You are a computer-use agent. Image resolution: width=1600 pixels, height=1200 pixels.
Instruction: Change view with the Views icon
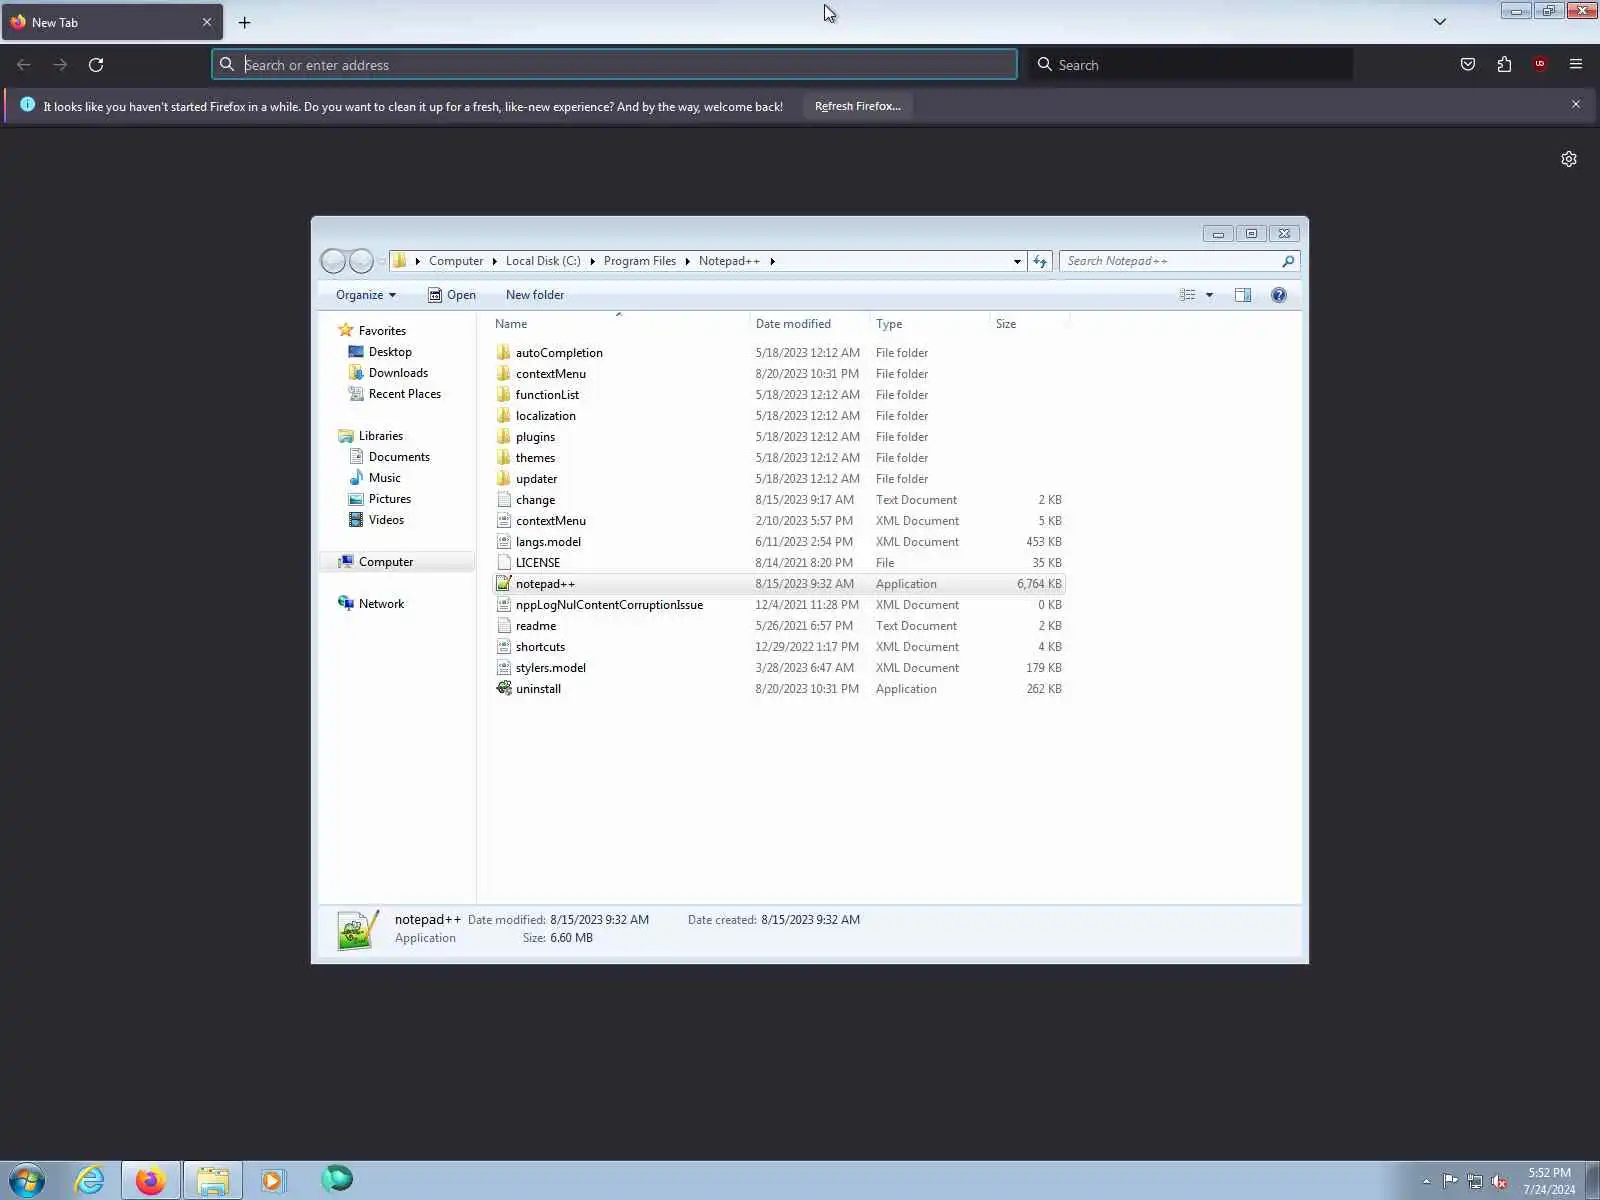1187,295
